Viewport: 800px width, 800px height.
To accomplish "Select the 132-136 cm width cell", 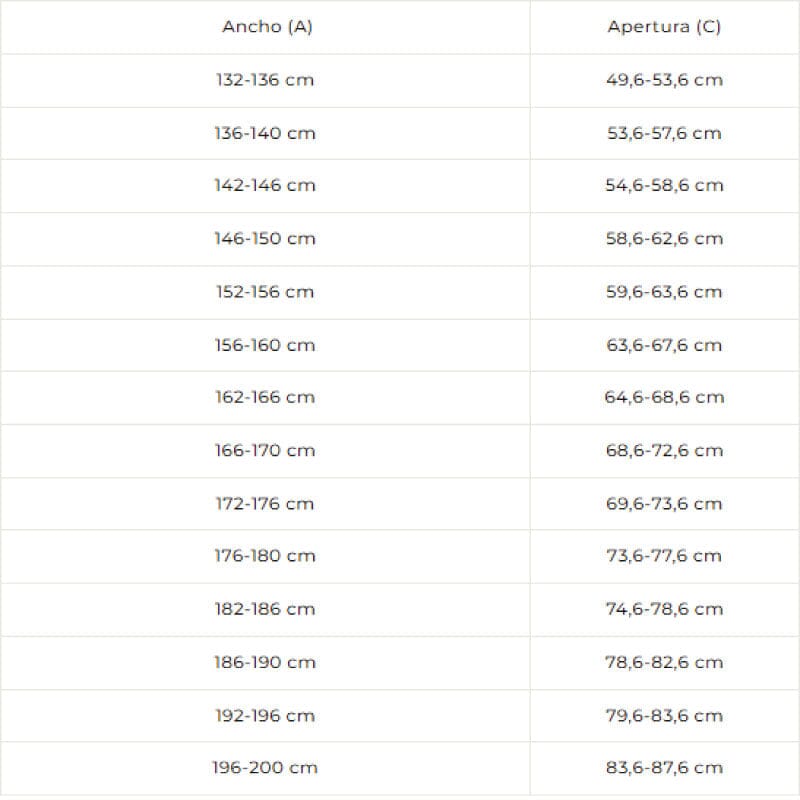I will 265,80.
